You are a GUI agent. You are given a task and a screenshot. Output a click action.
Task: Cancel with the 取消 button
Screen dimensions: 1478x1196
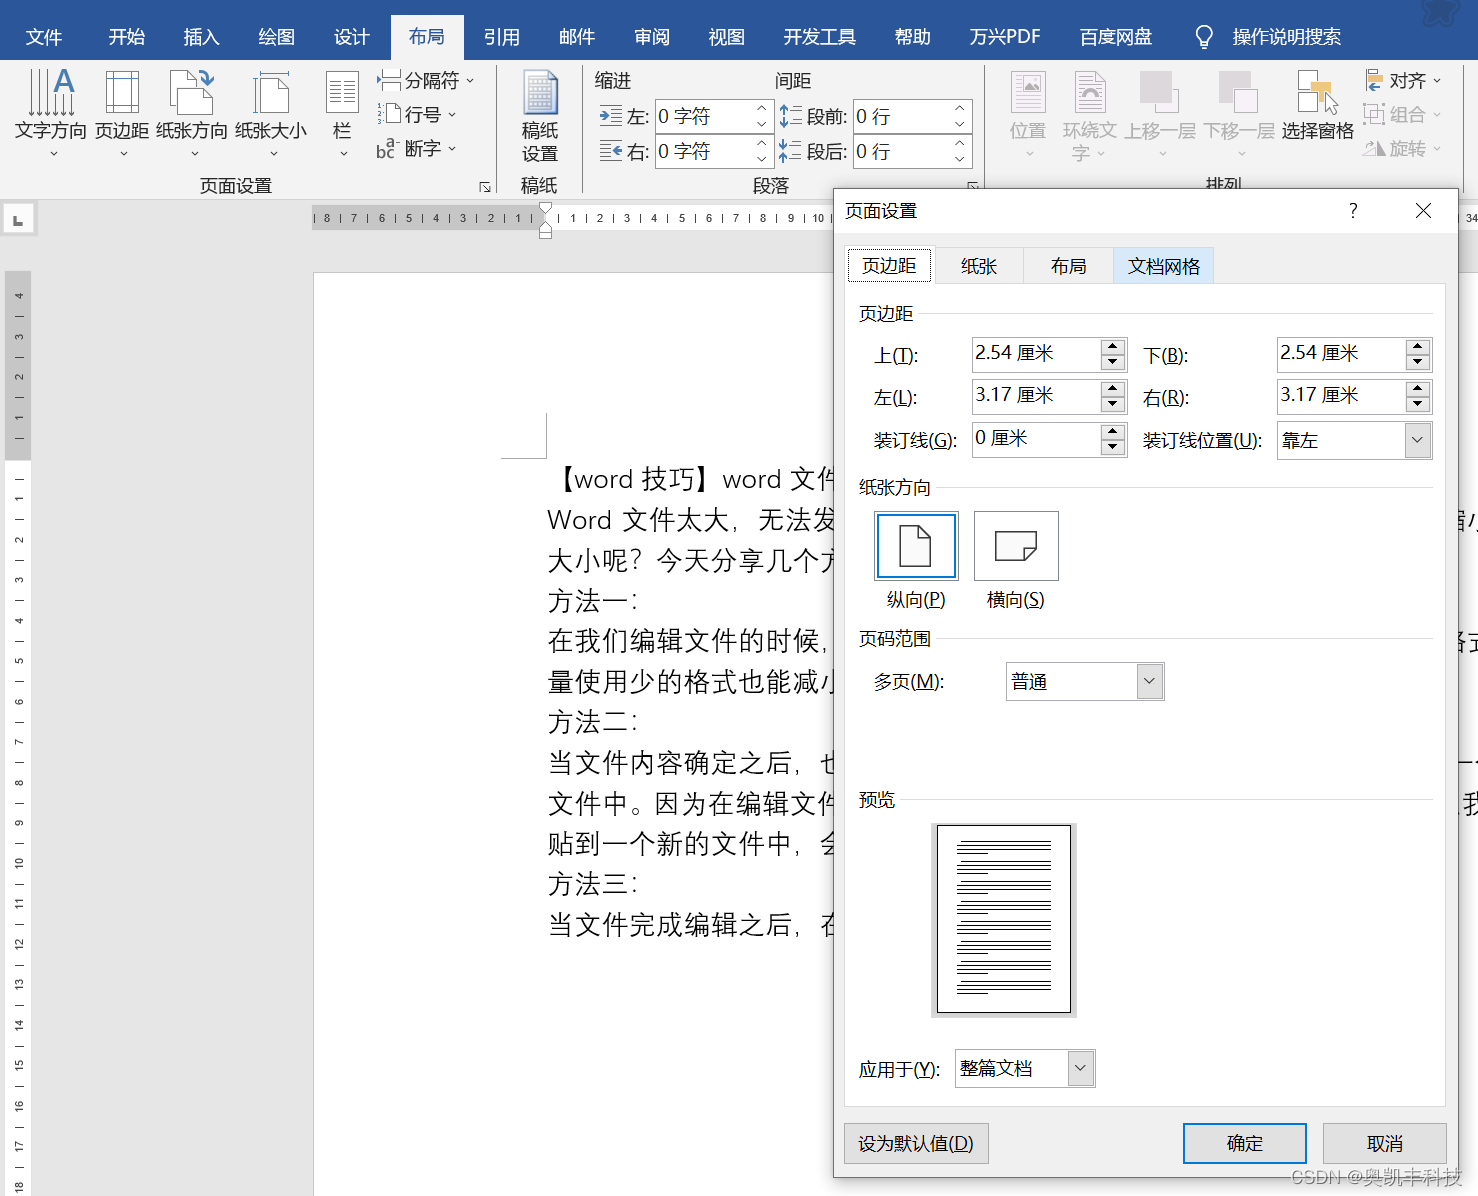pyautogui.click(x=1385, y=1143)
